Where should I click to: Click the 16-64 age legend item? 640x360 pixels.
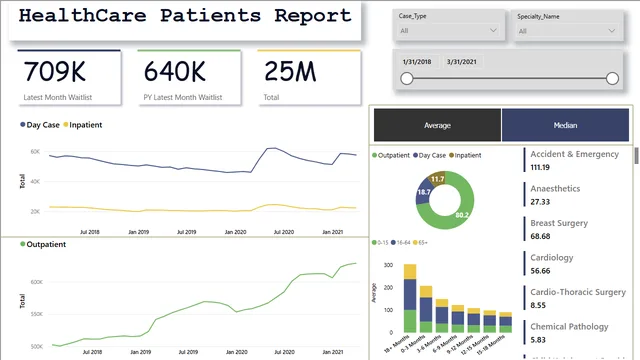[x=400, y=242]
